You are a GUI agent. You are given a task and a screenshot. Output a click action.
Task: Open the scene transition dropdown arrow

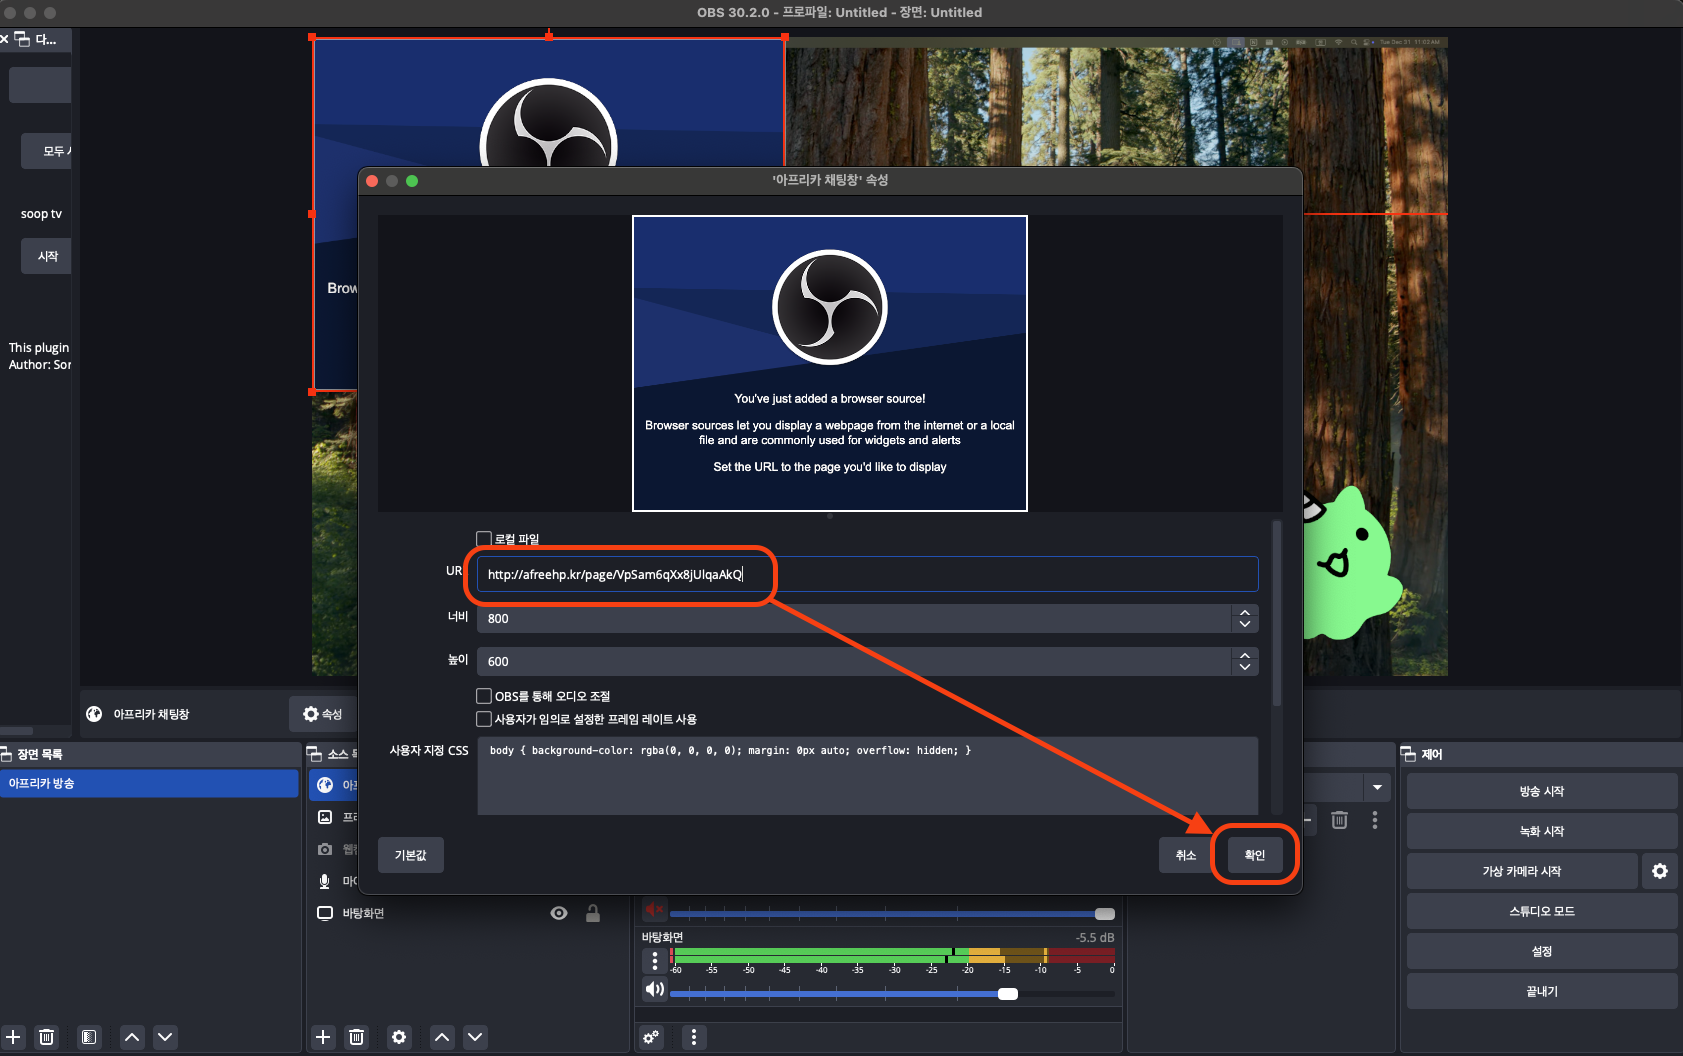click(x=1377, y=787)
